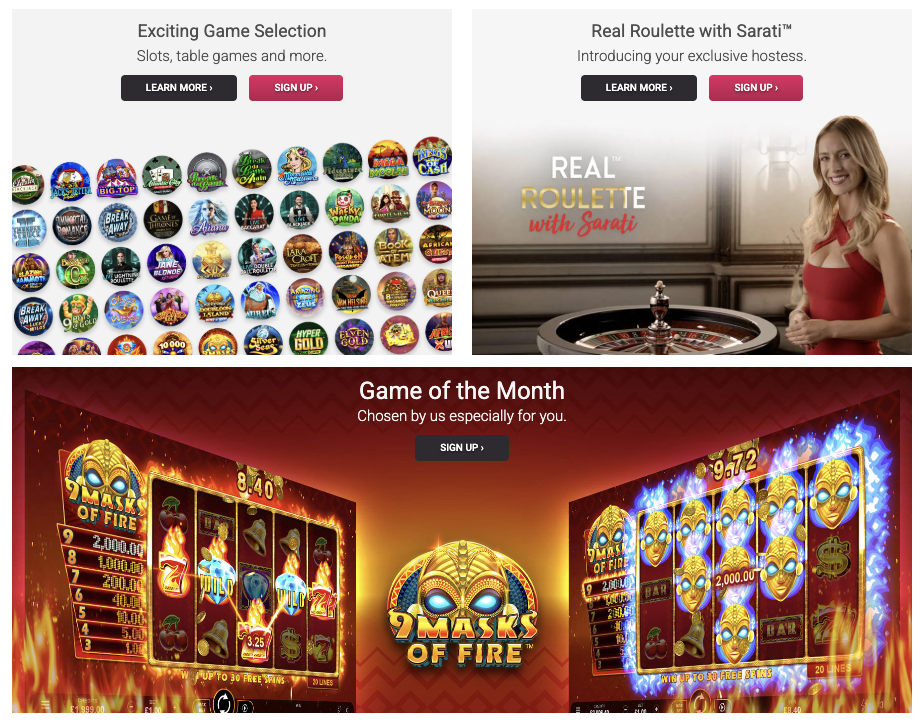Open the Mega Moolah game icon
Screen dimensions: 924x722
point(388,160)
